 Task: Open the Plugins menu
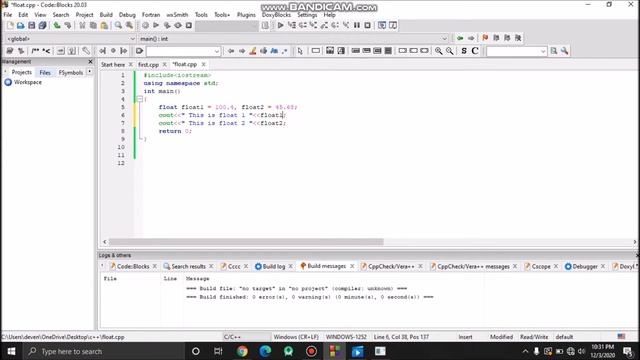[x=246, y=15]
